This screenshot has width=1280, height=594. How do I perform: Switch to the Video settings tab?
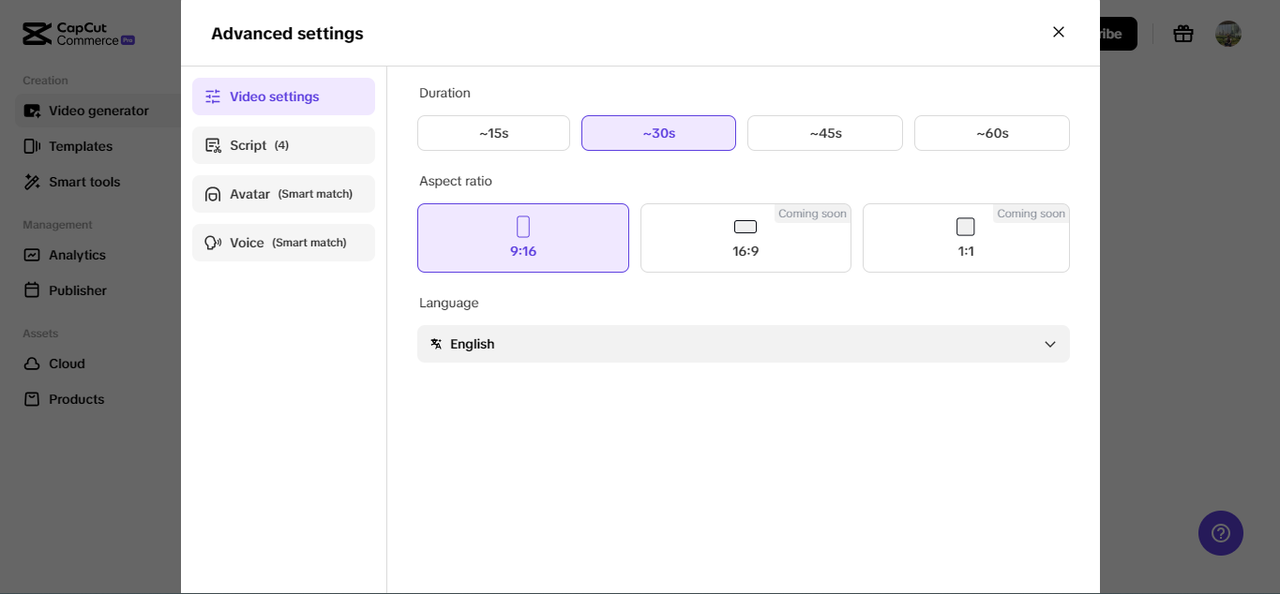pos(284,97)
